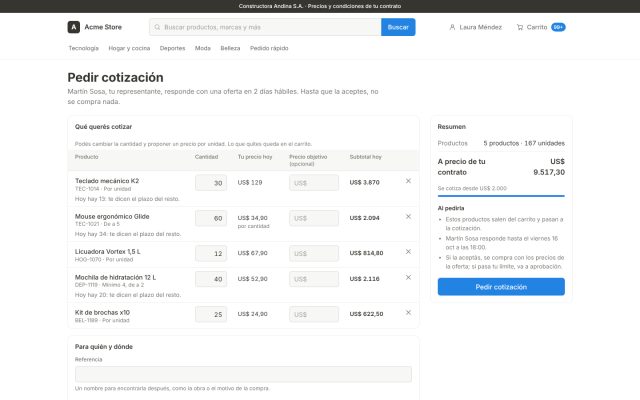This screenshot has height=400, width=640.
Task: Click 'Hoy hay 20' stock note
Action: coord(128,295)
